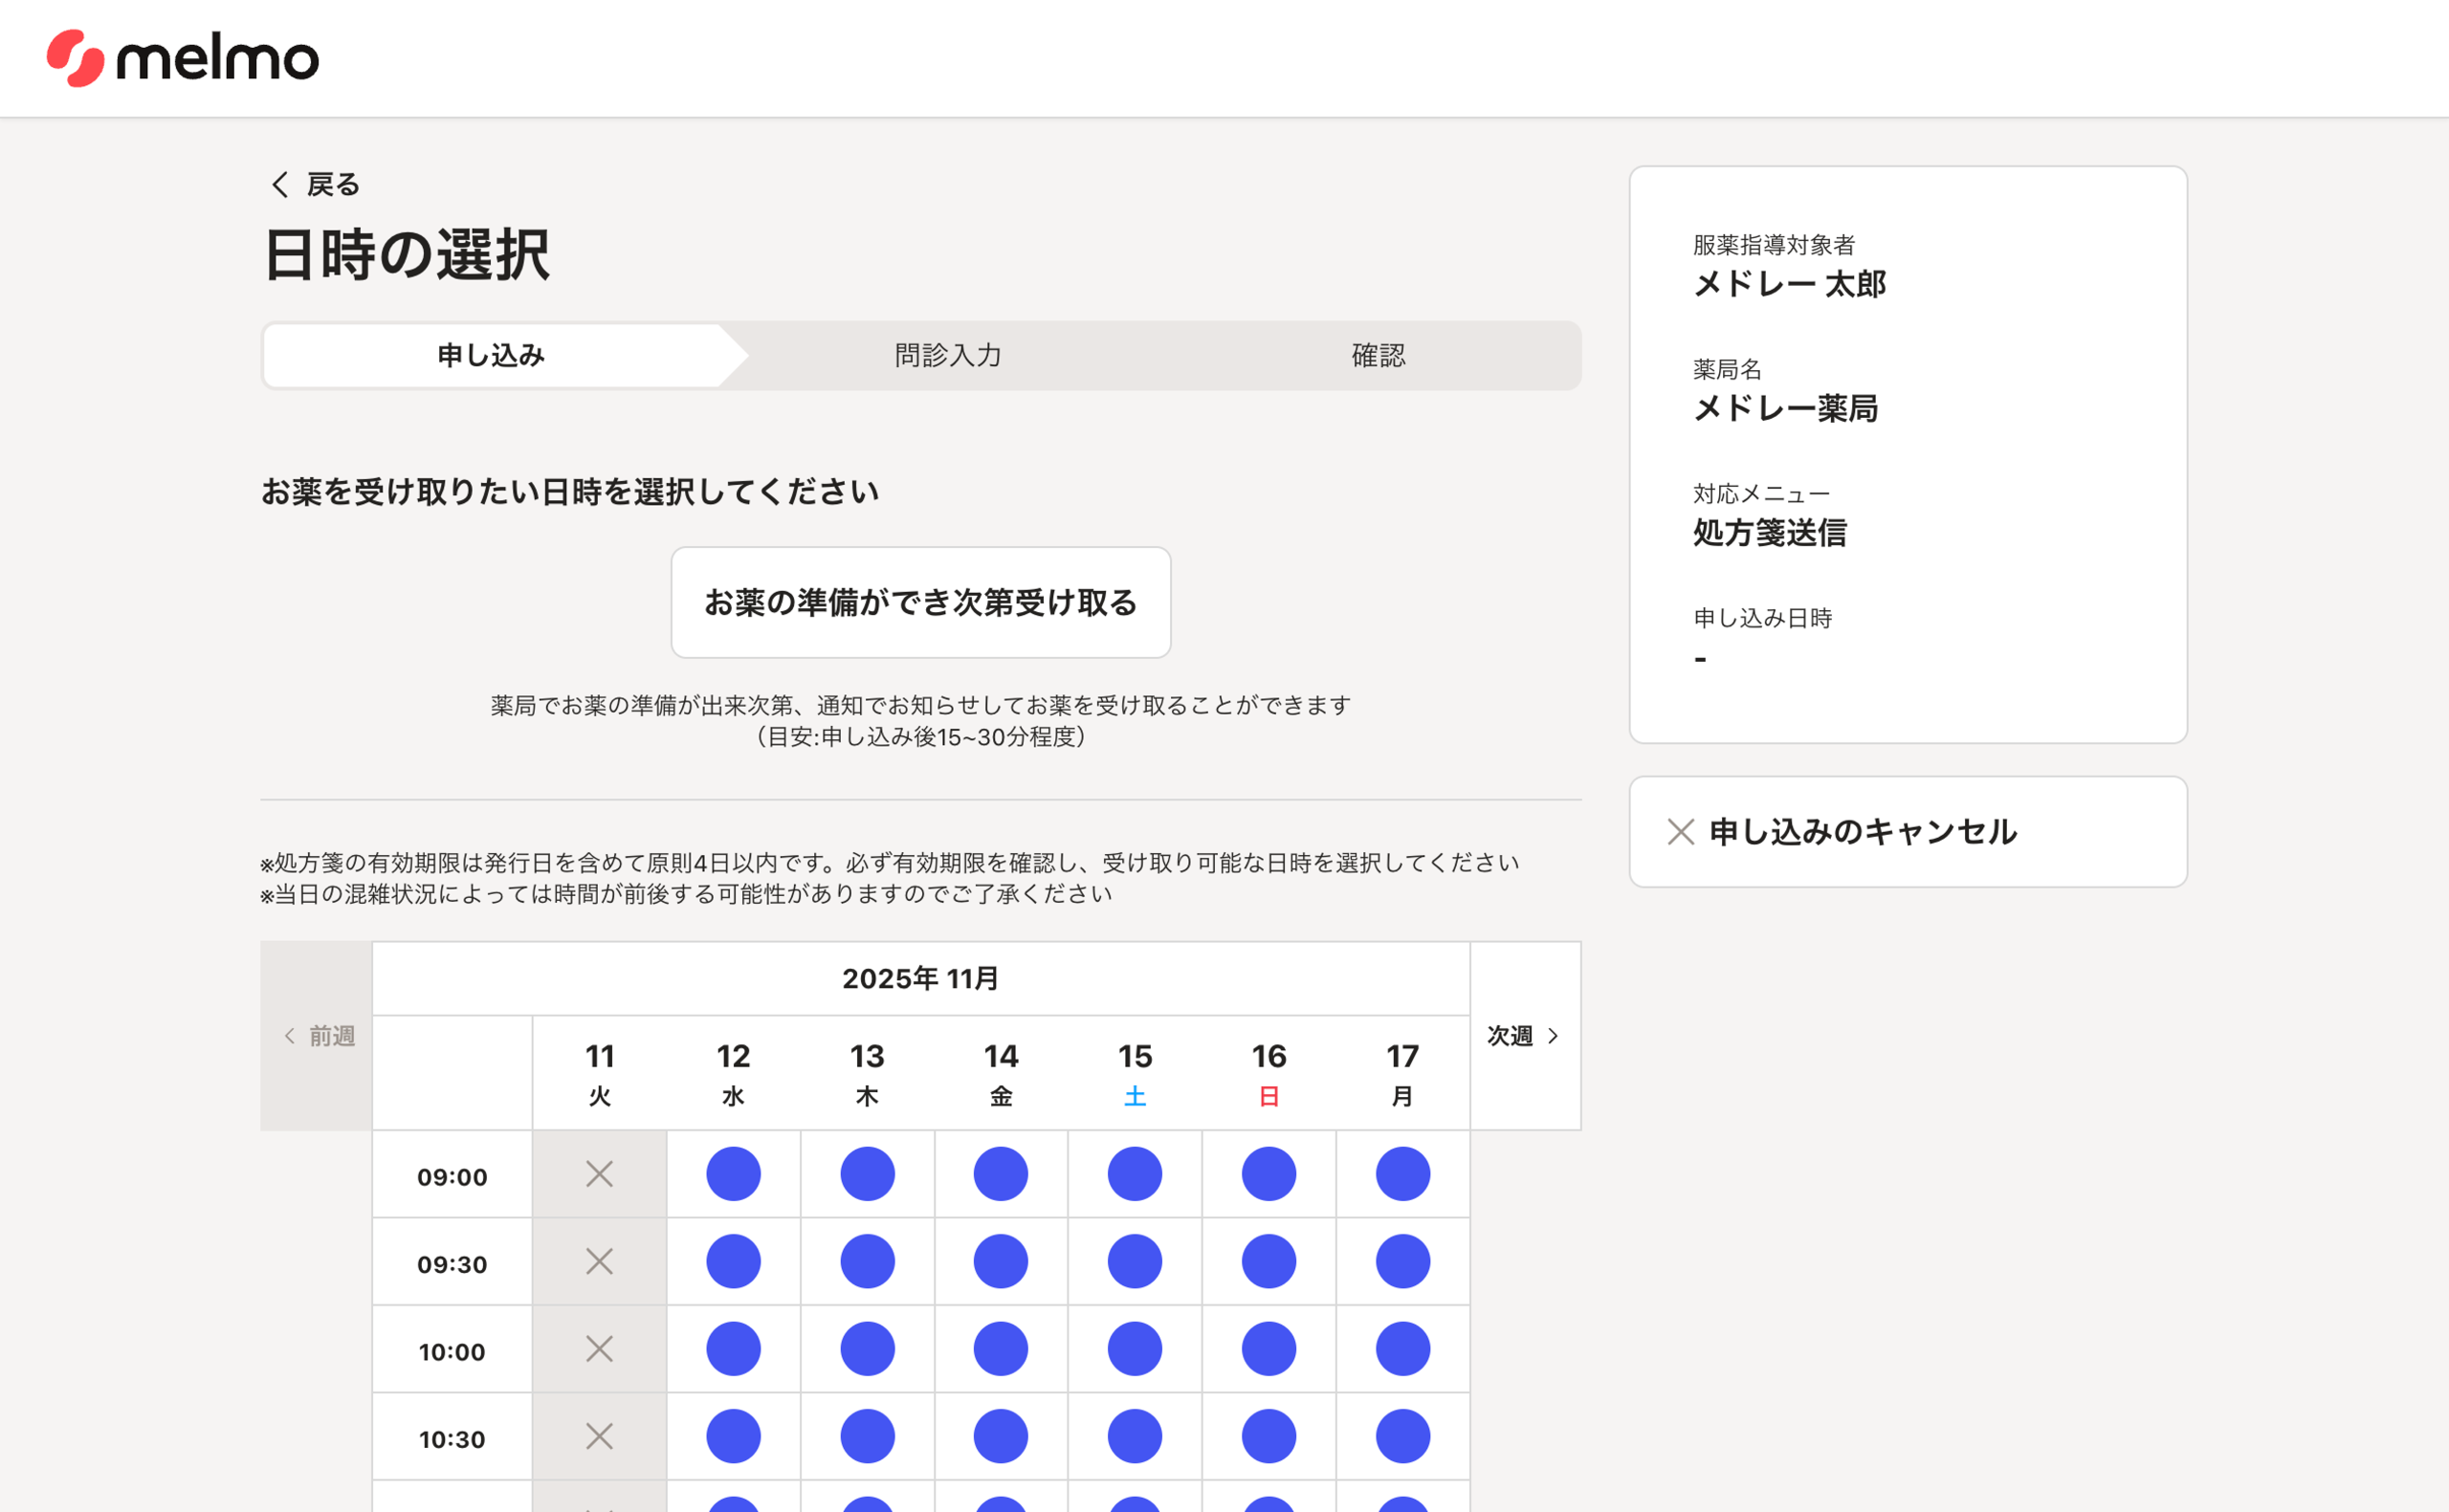Click unavailable X slot at 09:00 Tuesday
2449x1512 pixels.
coord(599,1174)
